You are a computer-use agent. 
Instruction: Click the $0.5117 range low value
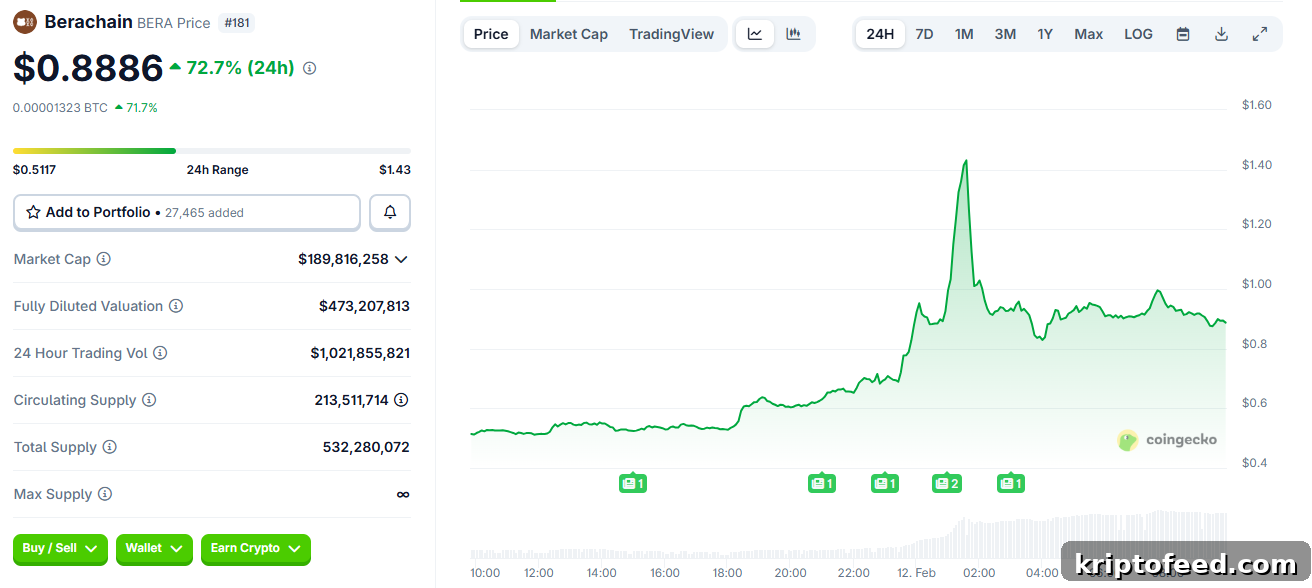point(34,170)
